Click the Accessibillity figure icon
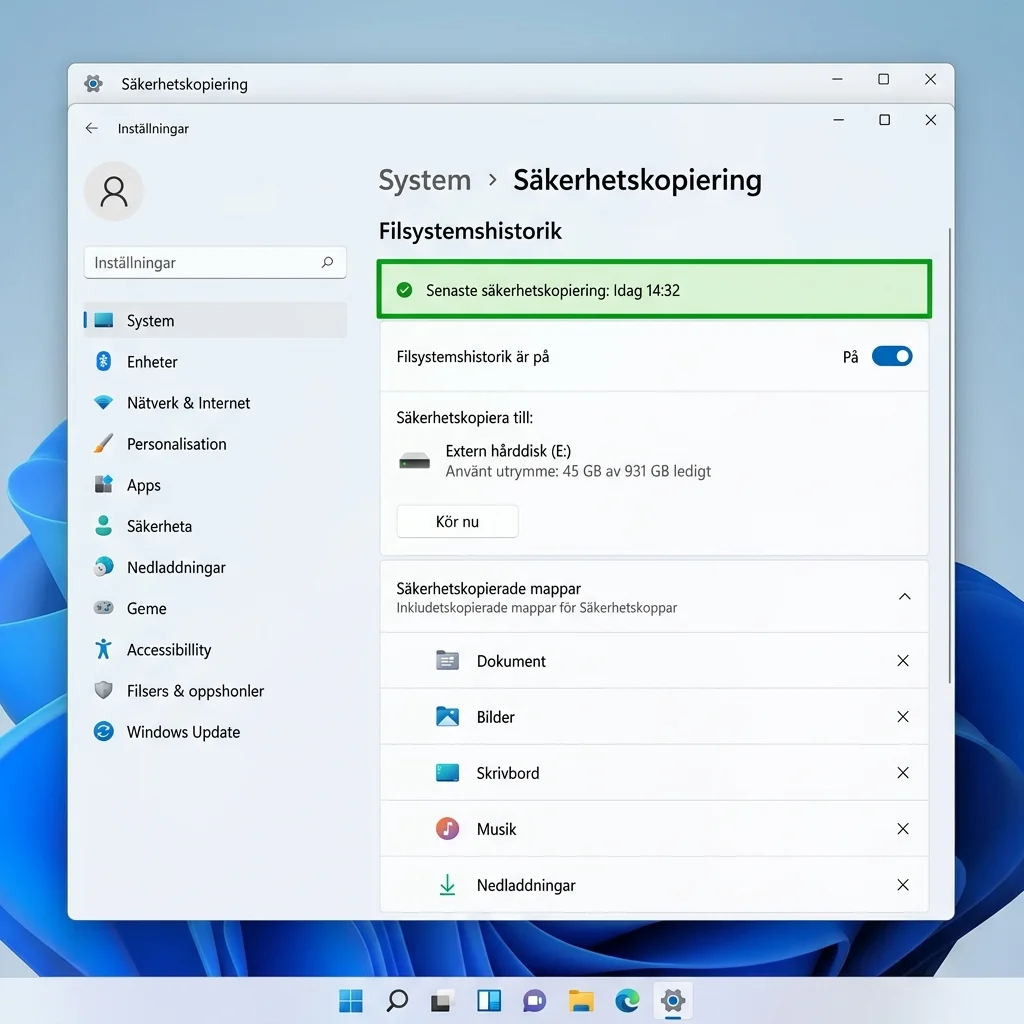The height and width of the screenshot is (1024, 1024). point(103,649)
